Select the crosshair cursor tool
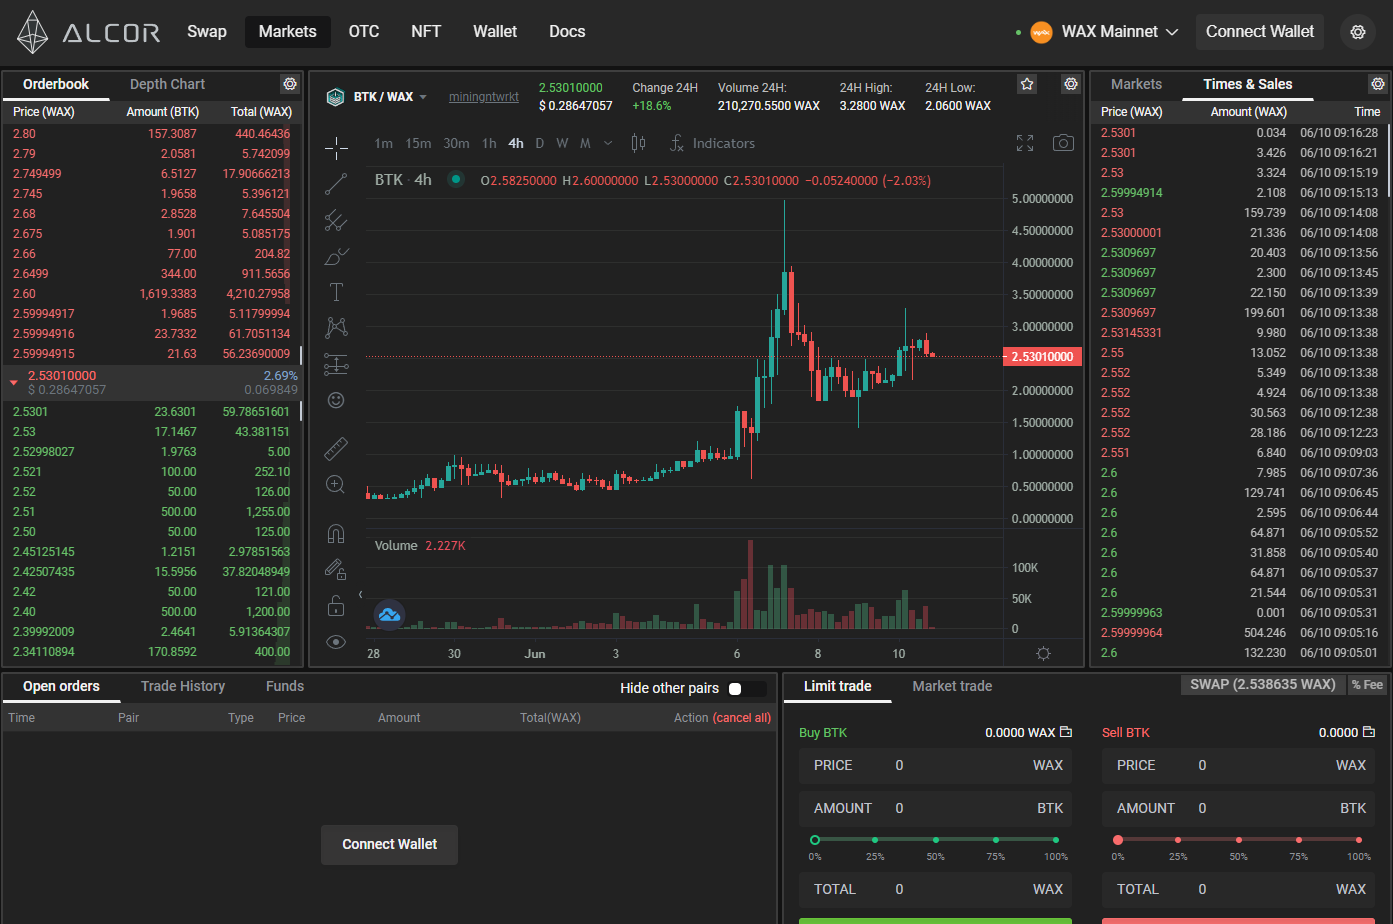 pyautogui.click(x=336, y=148)
